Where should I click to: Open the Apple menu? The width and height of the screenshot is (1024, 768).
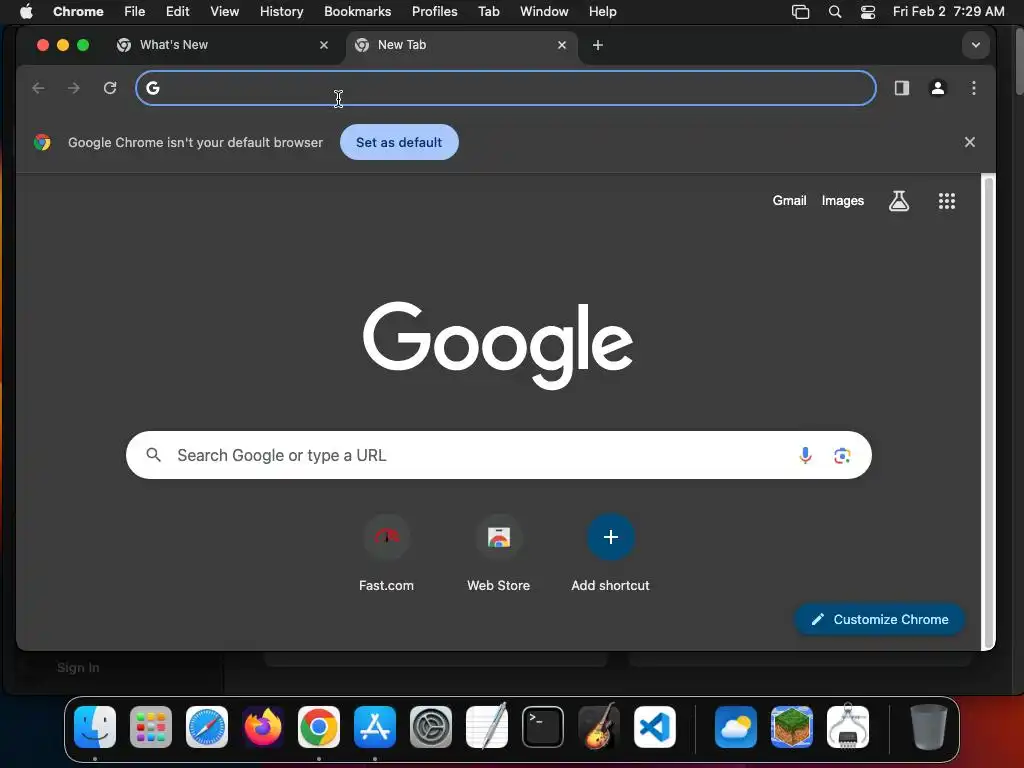click(x=26, y=12)
